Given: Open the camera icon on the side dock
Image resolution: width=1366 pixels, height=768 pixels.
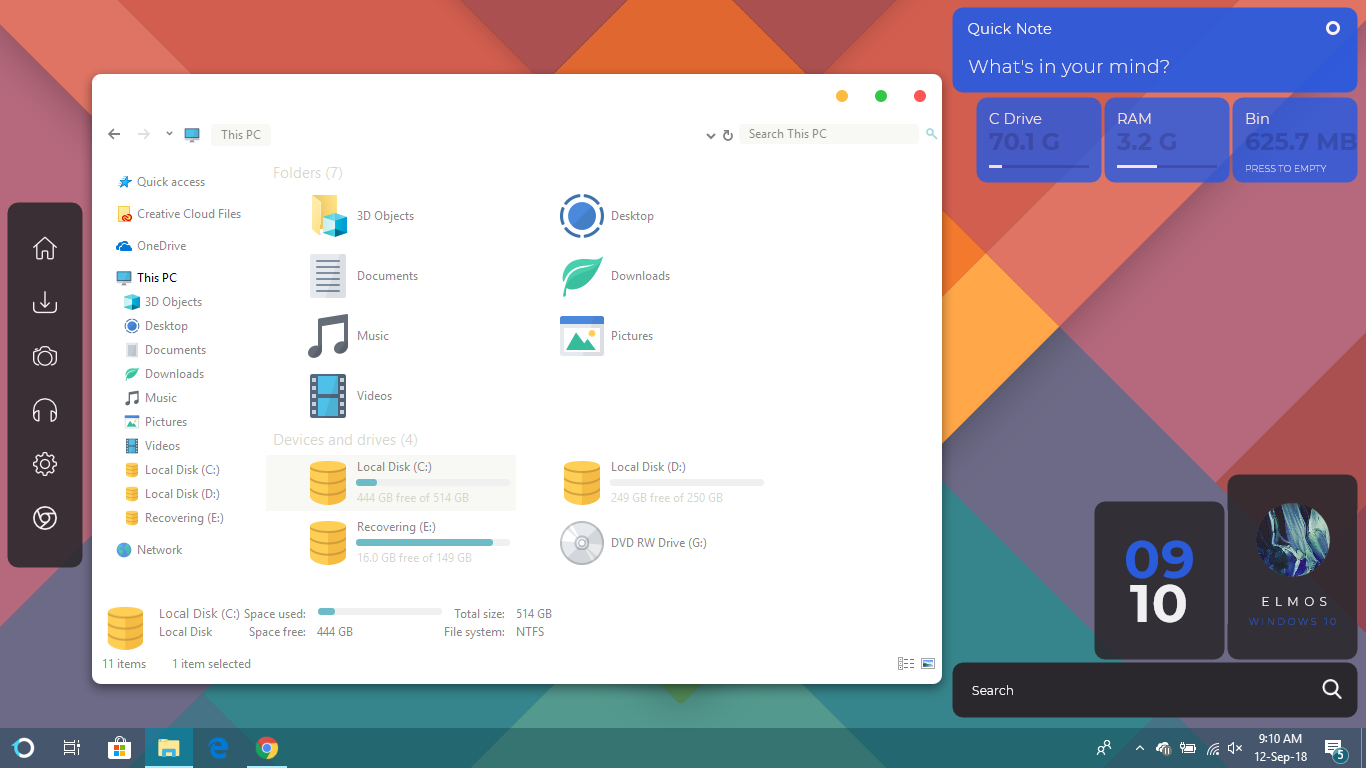Looking at the screenshot, I should coord(44,356).
